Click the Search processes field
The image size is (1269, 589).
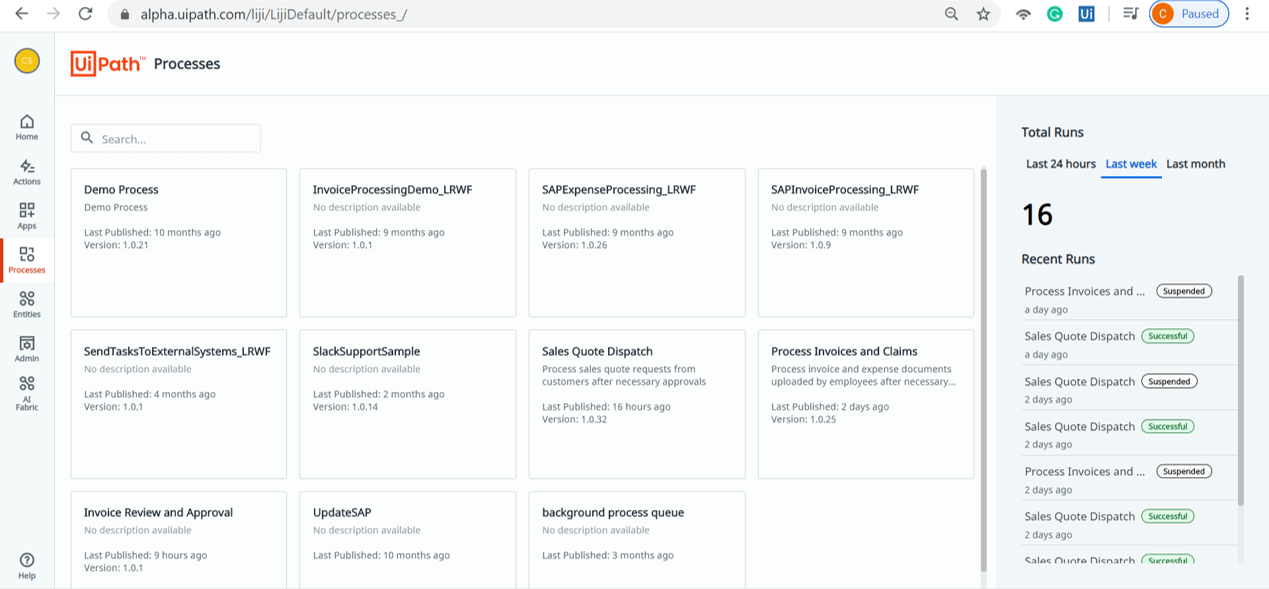pos(166,138)
